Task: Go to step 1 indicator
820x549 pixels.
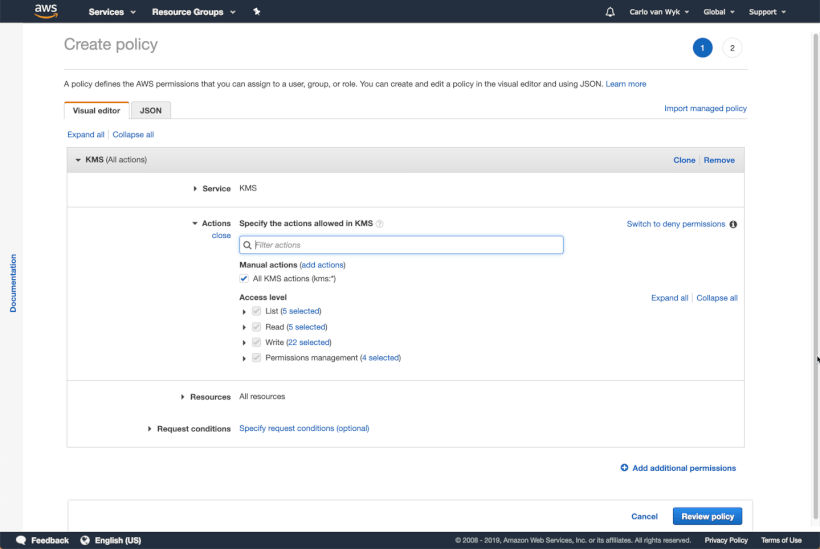Action: pyautogui.click(x=702, y=48)
